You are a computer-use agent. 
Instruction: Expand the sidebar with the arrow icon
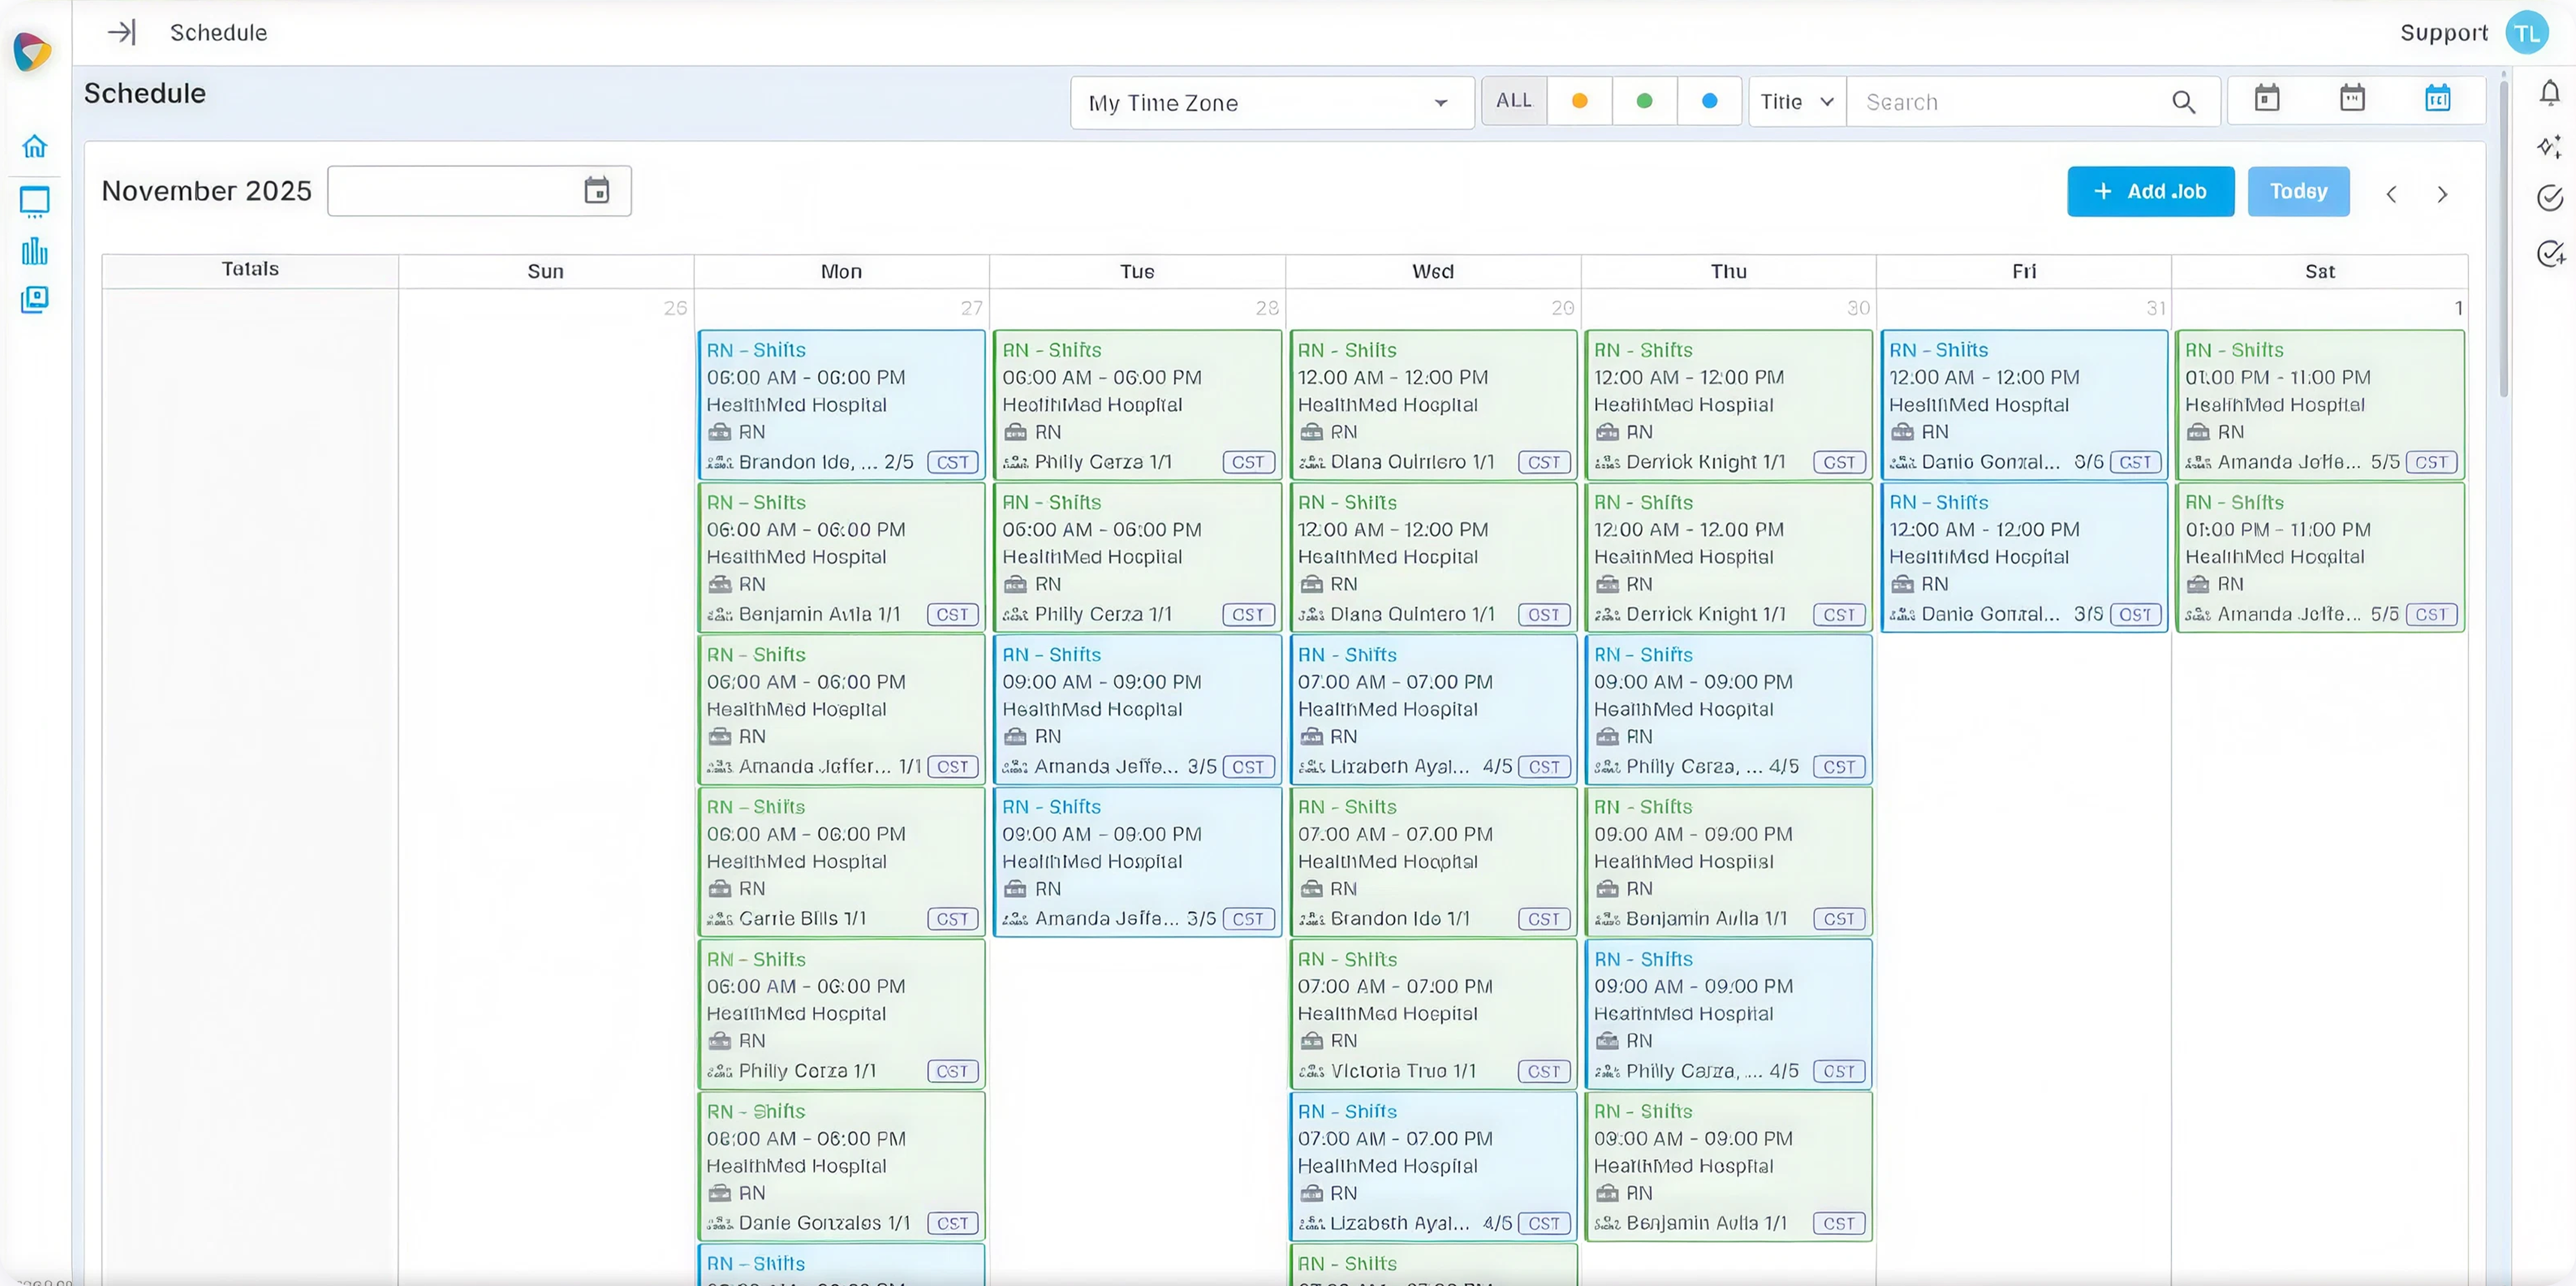pyautogui.click(x=121, y=32)
